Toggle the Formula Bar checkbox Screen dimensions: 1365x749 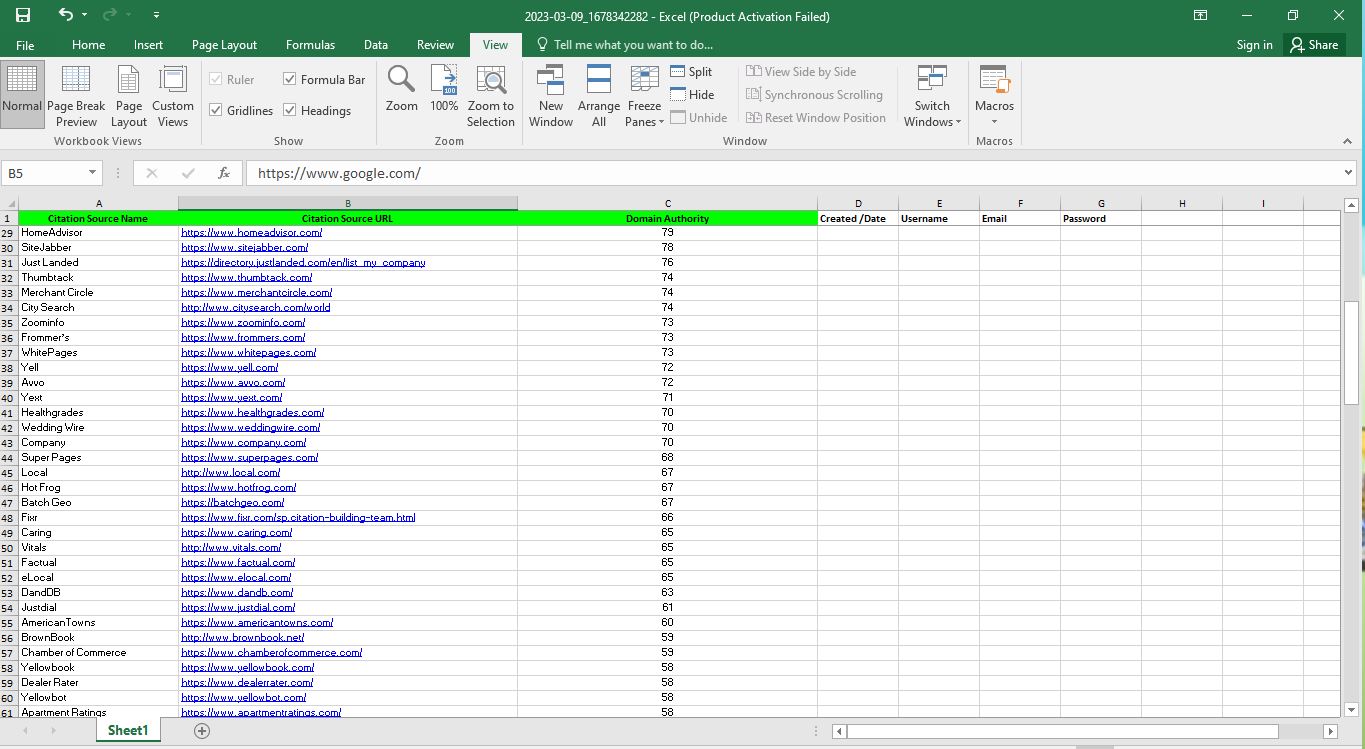pyautogui.click(x=290, y=80)
